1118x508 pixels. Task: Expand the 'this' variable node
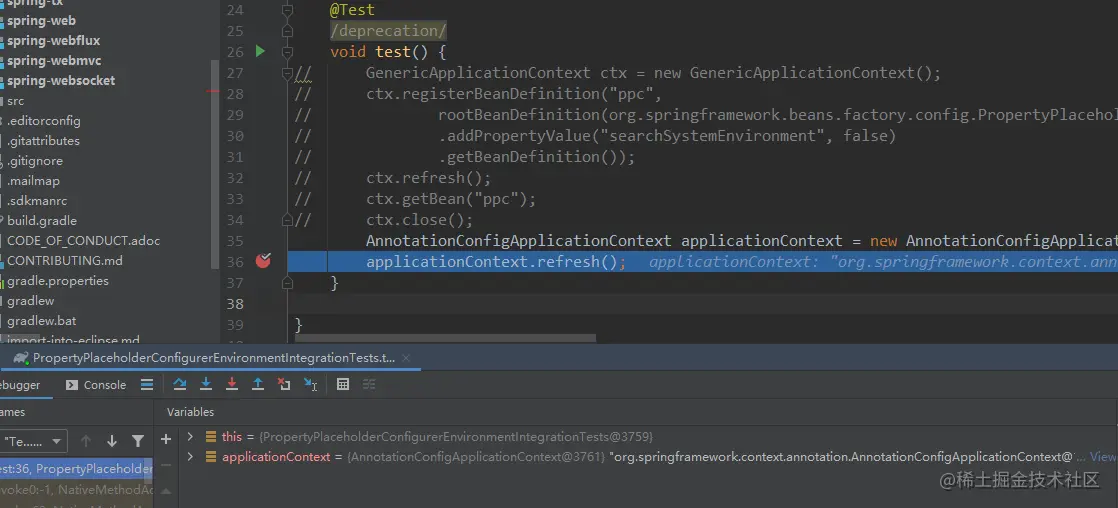pyautogui.click(x=190, y=436)
